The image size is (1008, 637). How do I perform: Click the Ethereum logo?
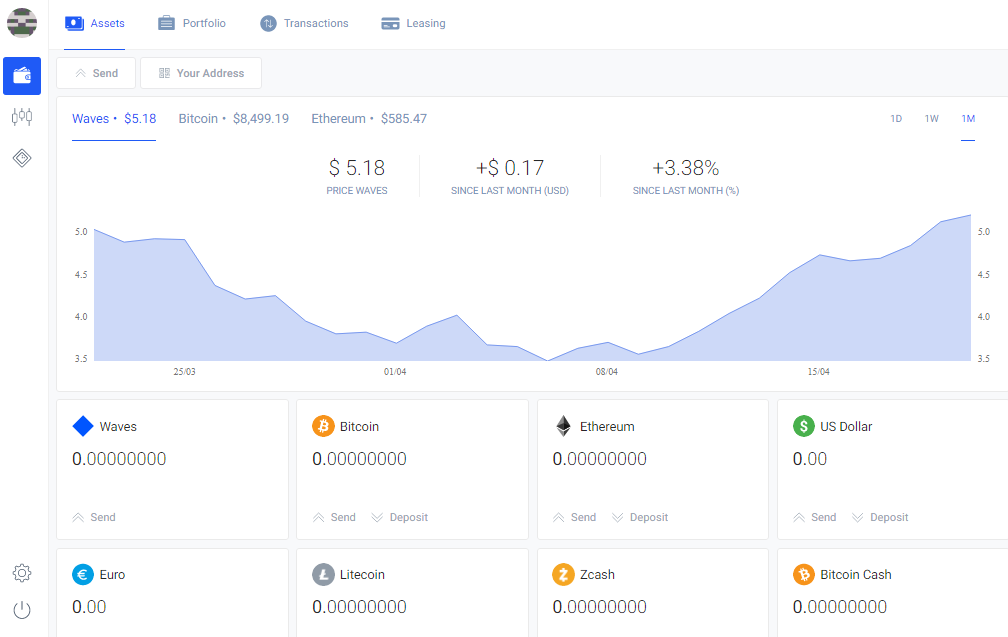[563, 426]
